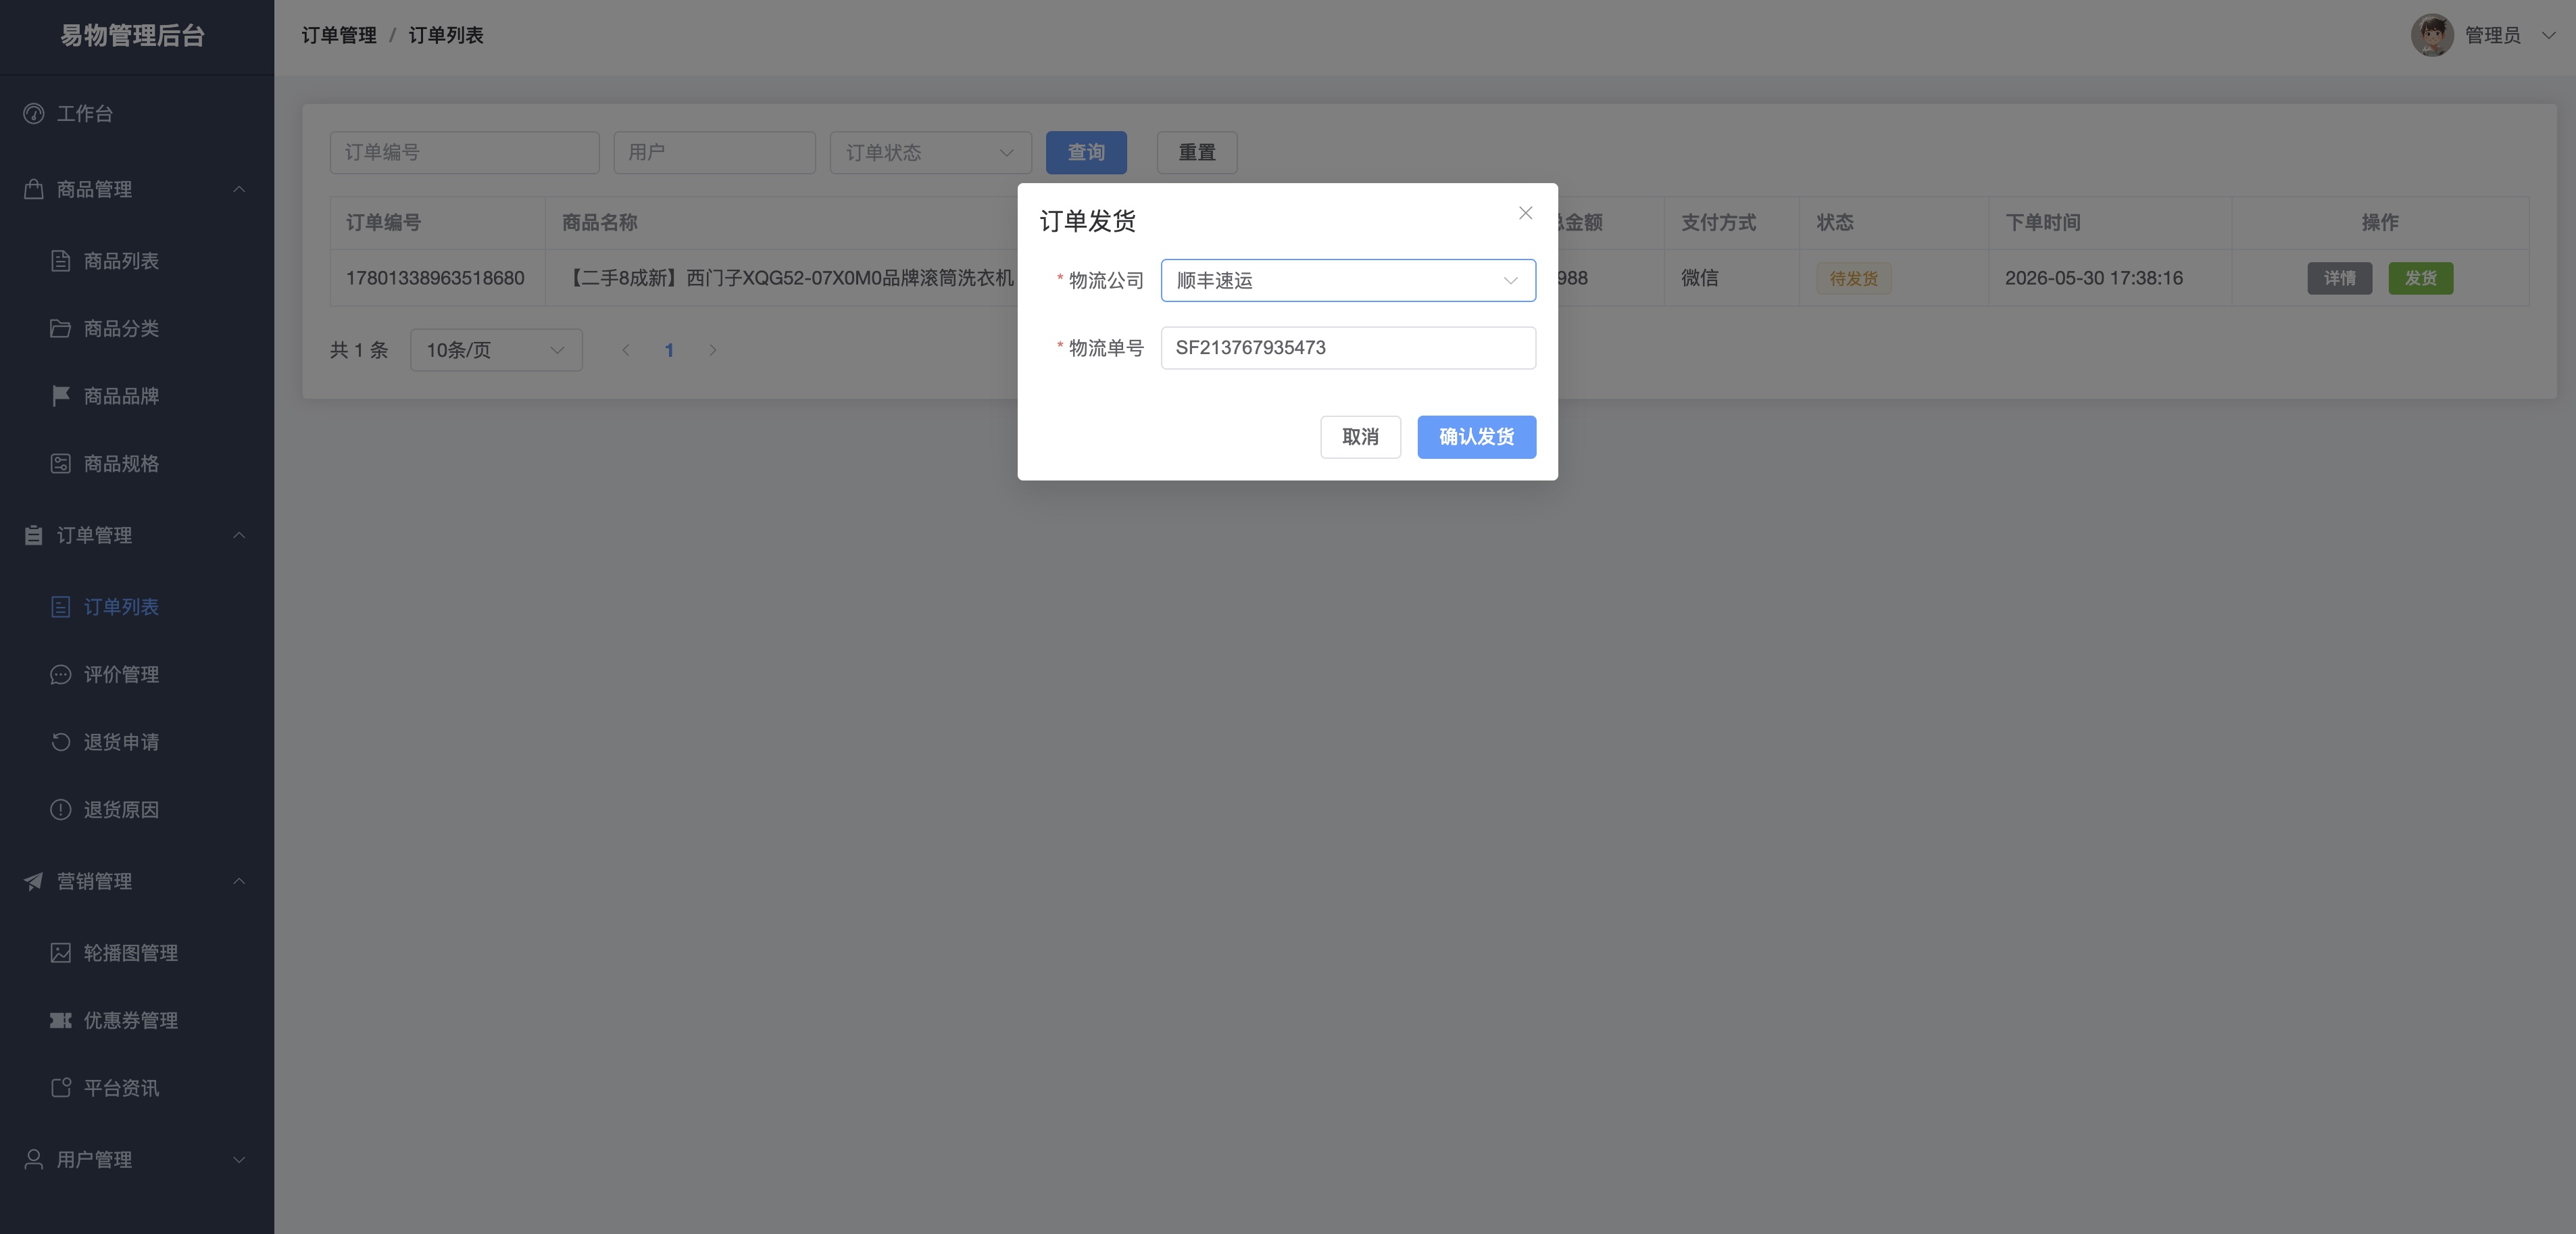This screenshot has width=2576, height=1234.
Task: Click the 订单列表 list icon
Action: (x=61, y=607)
